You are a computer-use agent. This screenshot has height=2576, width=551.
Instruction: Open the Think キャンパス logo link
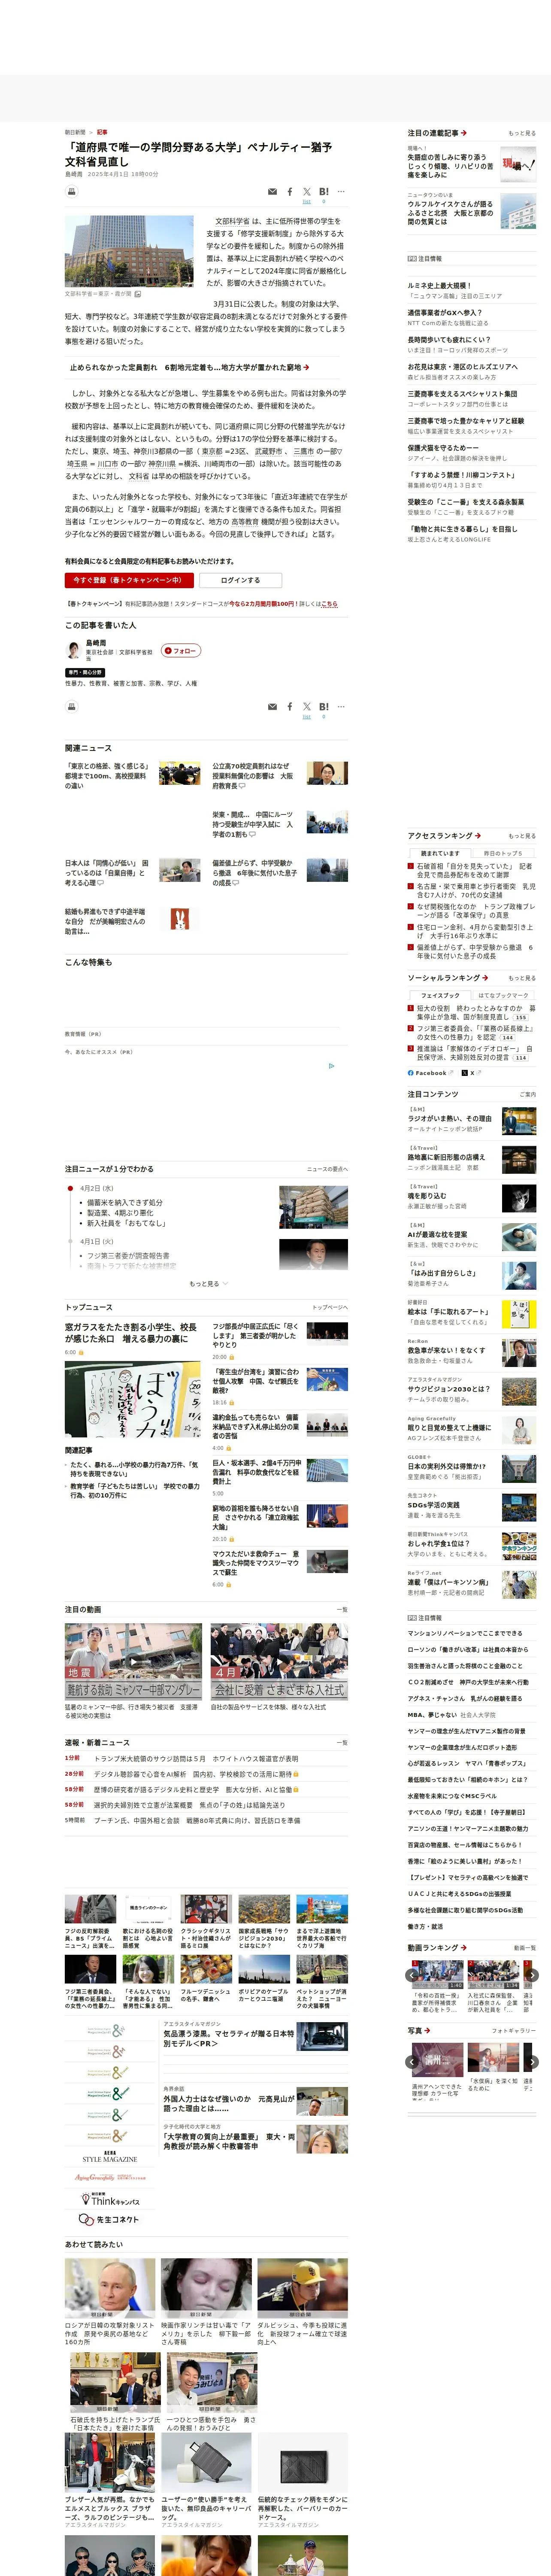click(109, 2199)
